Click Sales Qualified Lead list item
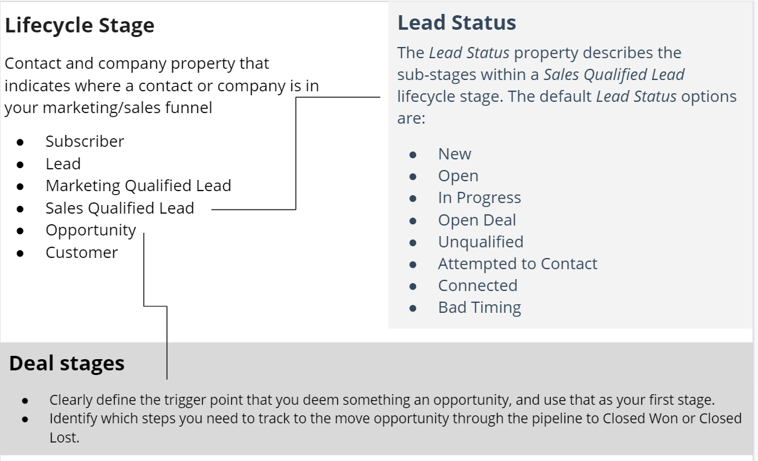Image resolution: width=758 pixels, height=461 pixels. pyautogui.click(x=120, y=208)
